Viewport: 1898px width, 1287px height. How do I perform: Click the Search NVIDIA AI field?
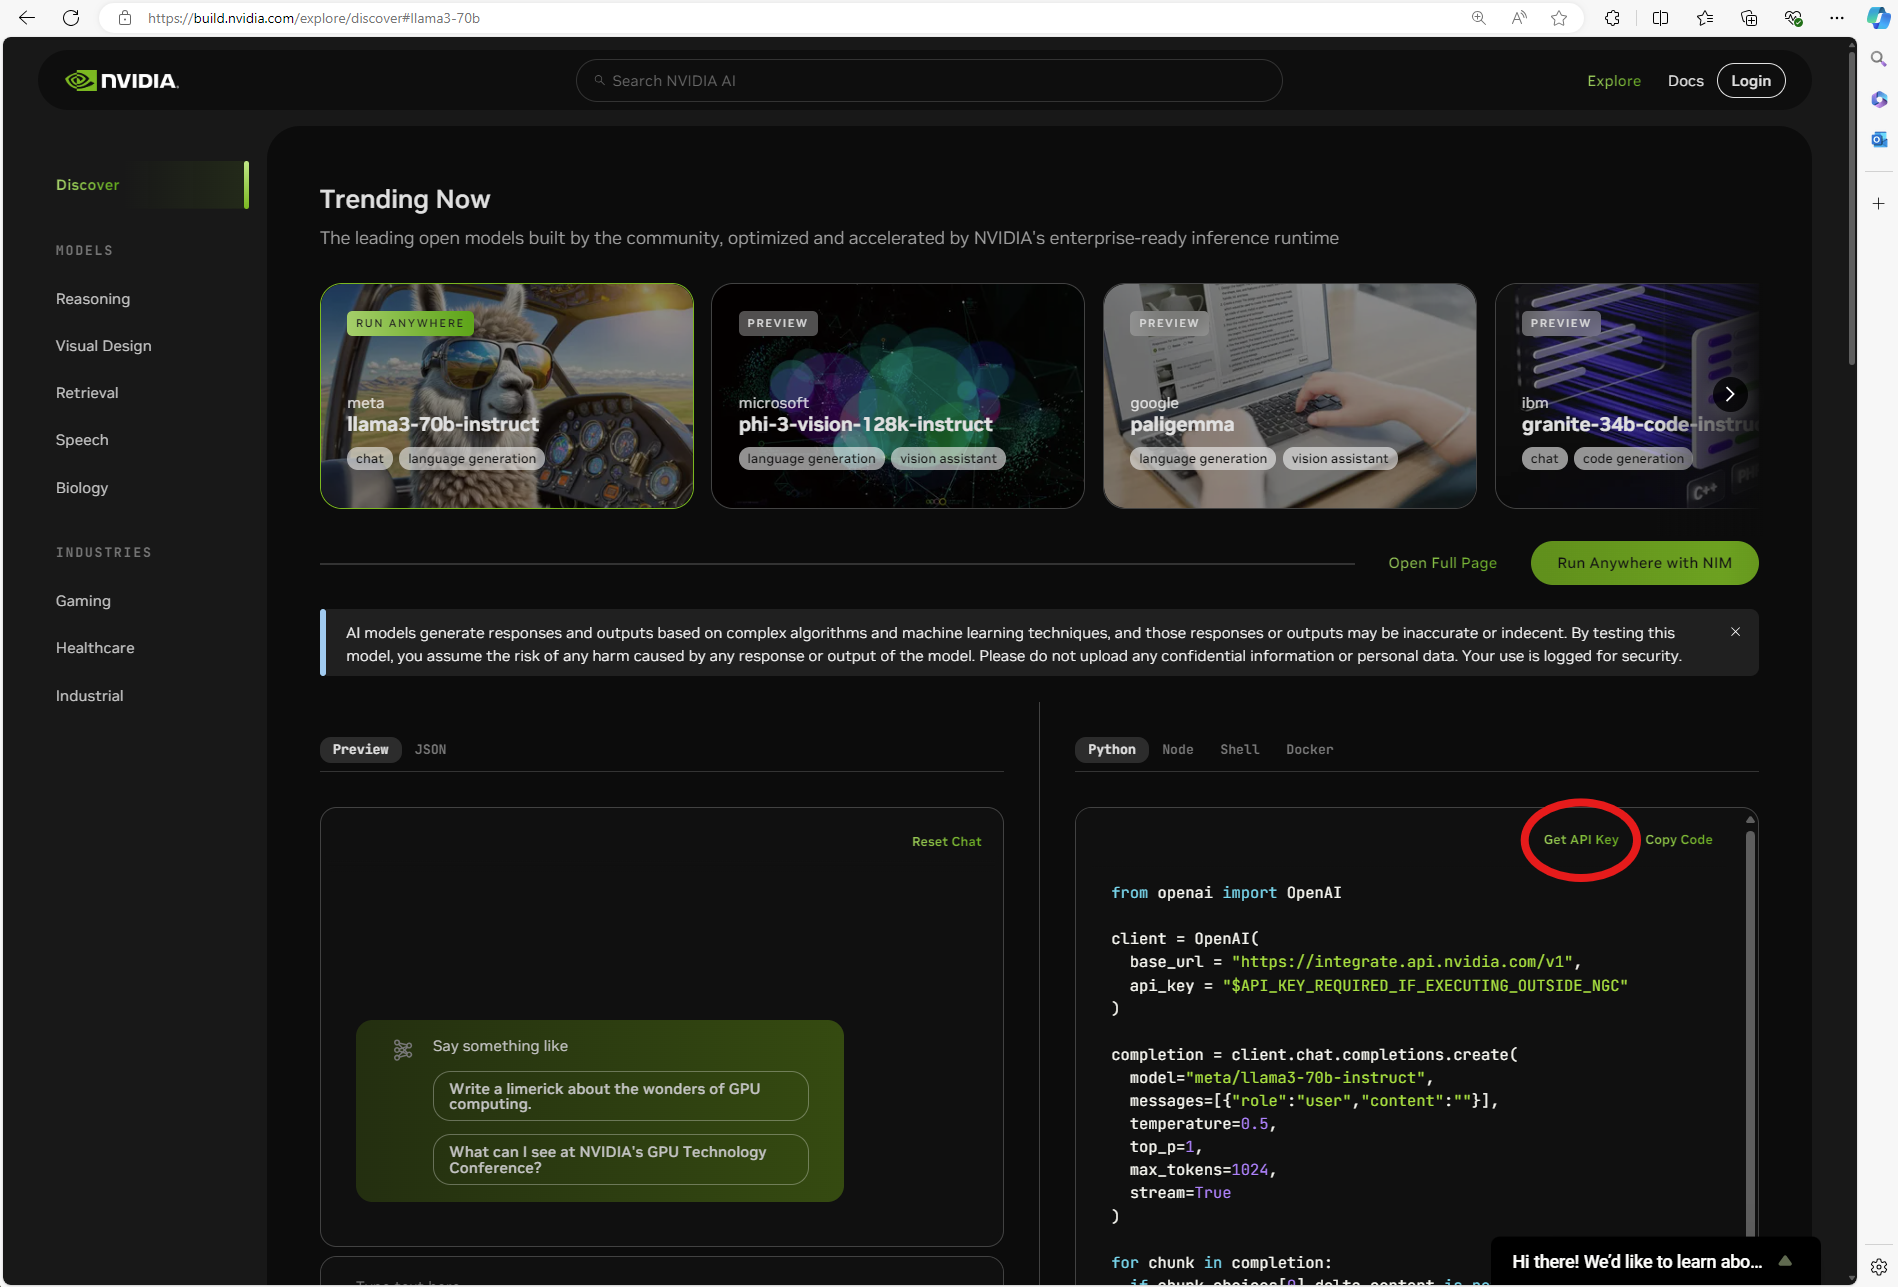(x=928, y=81)
